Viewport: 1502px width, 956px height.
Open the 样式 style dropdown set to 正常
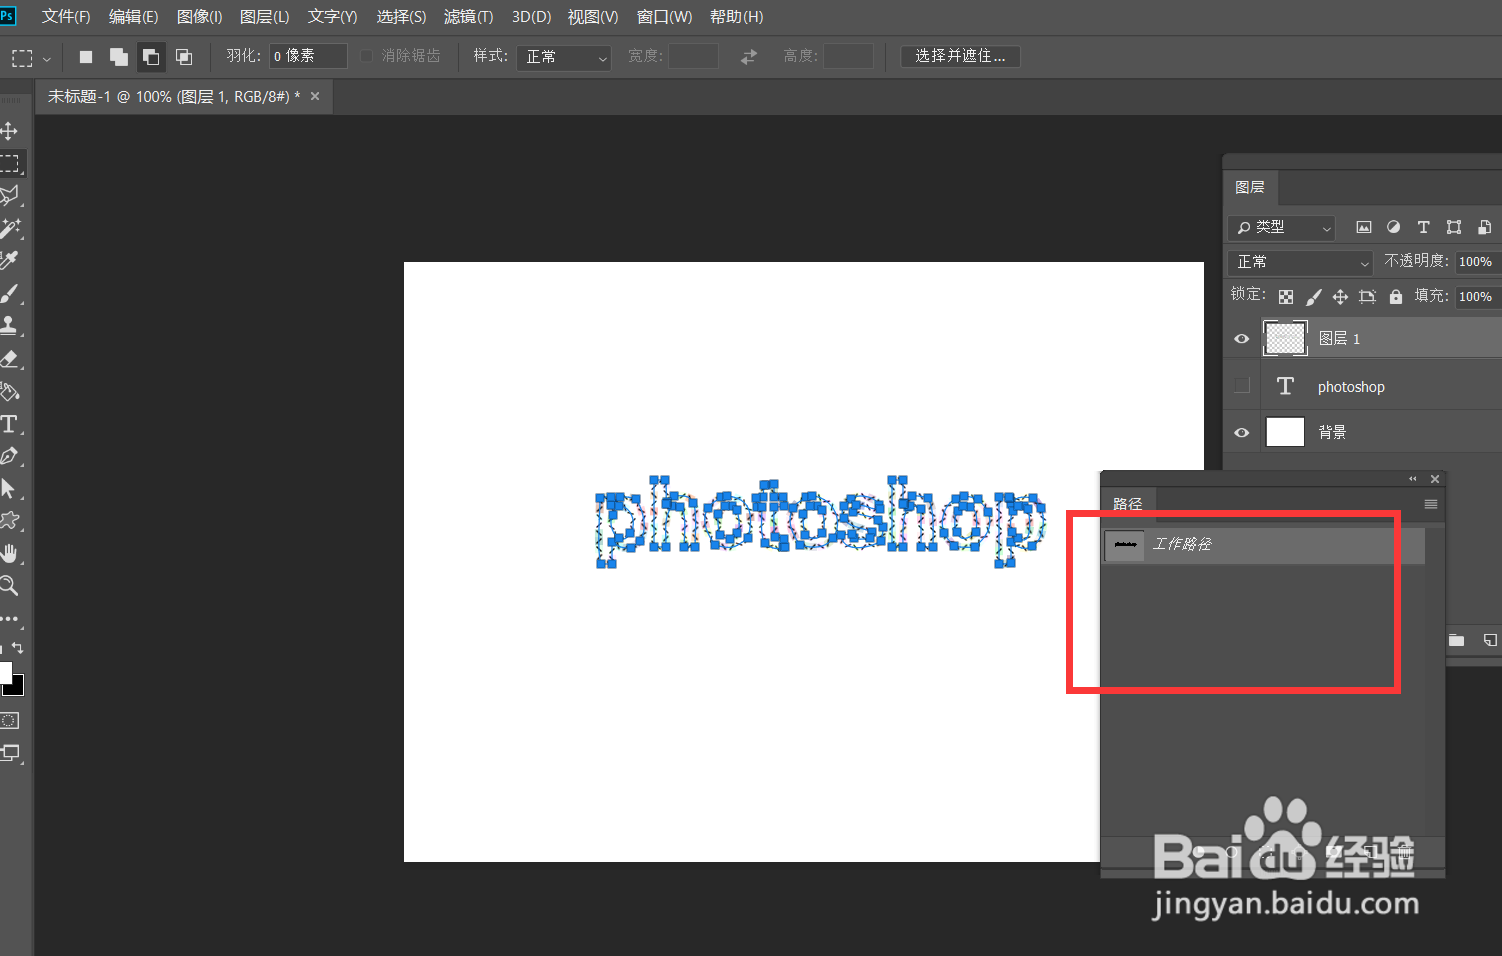(x=565, y=57)
